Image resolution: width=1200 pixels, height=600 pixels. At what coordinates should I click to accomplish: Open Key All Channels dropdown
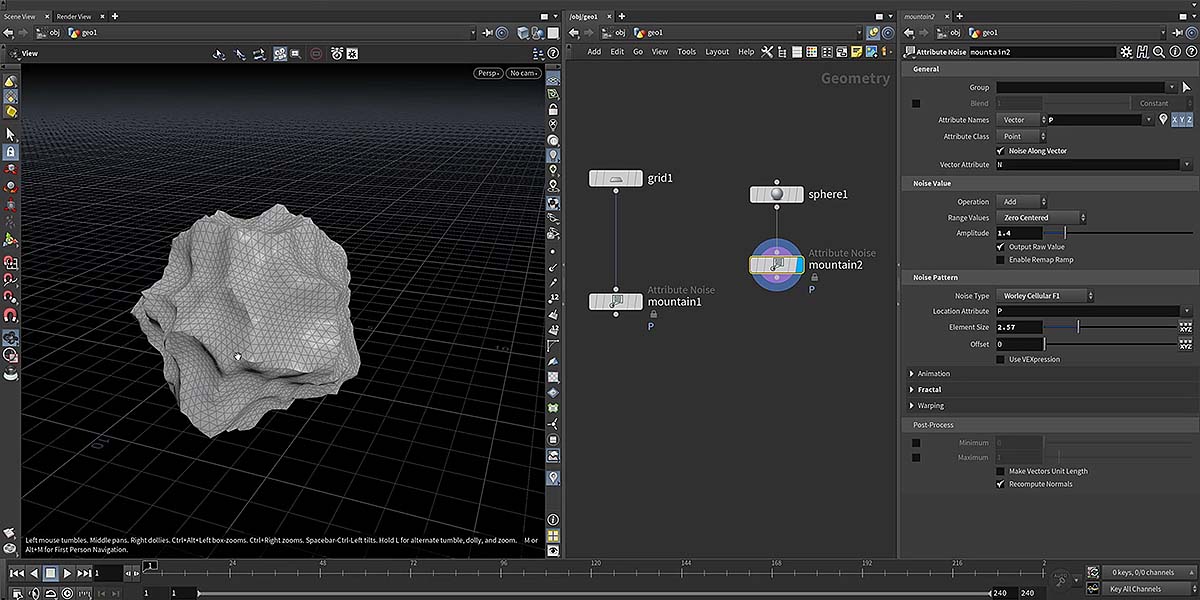(1148, 589)
